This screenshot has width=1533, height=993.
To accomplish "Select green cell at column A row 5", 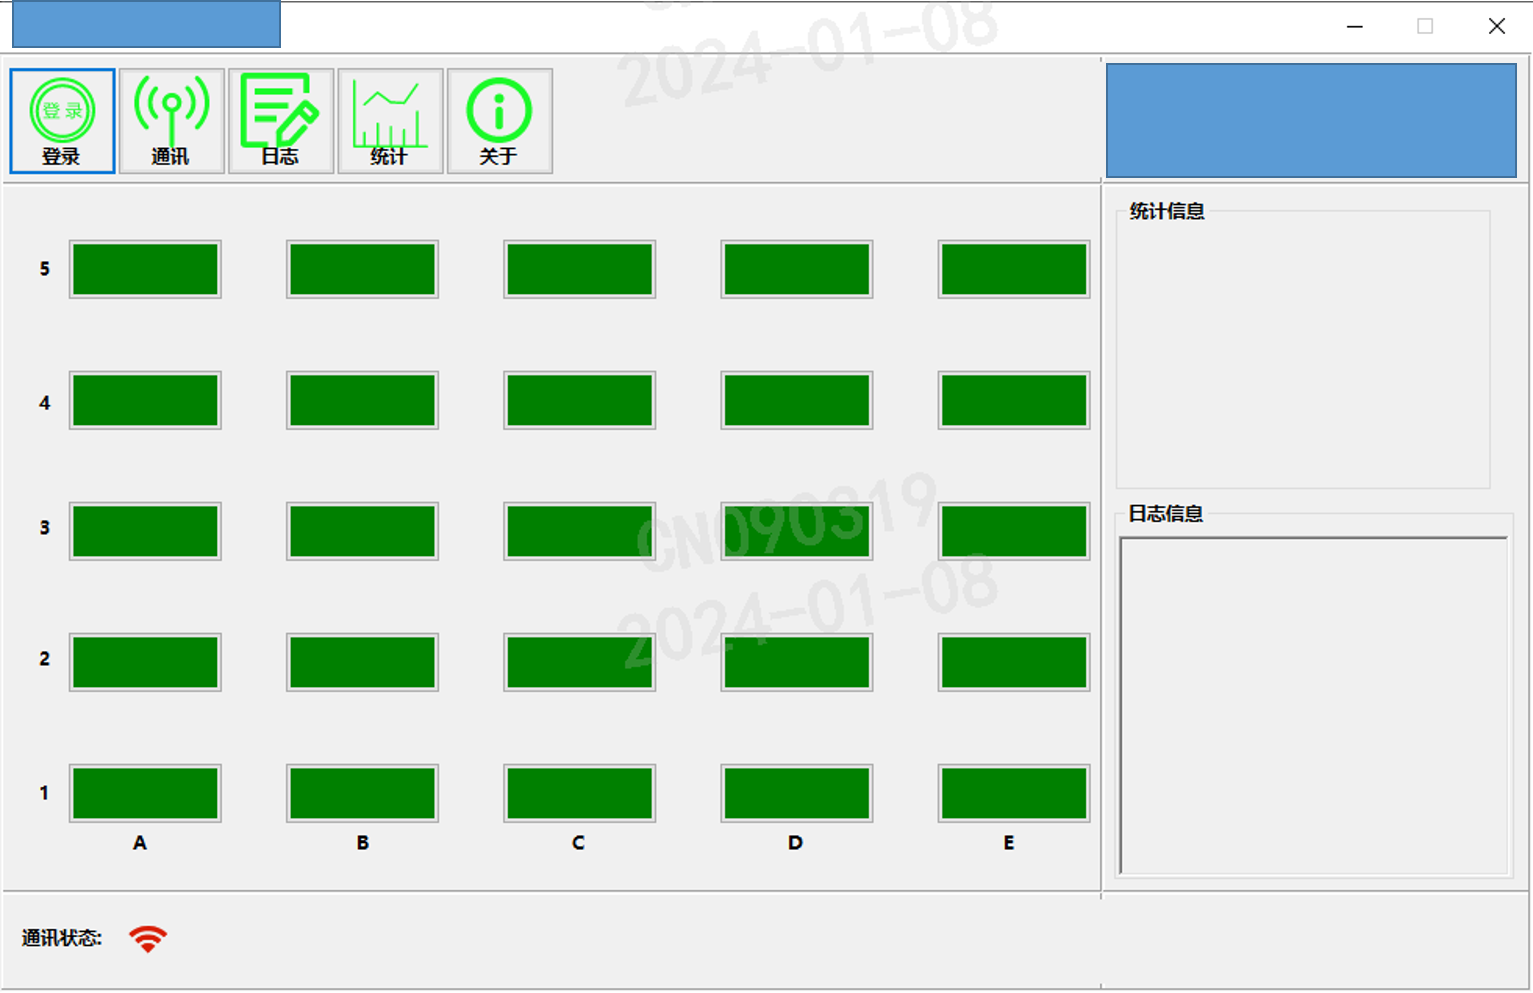I will point(145,269).
